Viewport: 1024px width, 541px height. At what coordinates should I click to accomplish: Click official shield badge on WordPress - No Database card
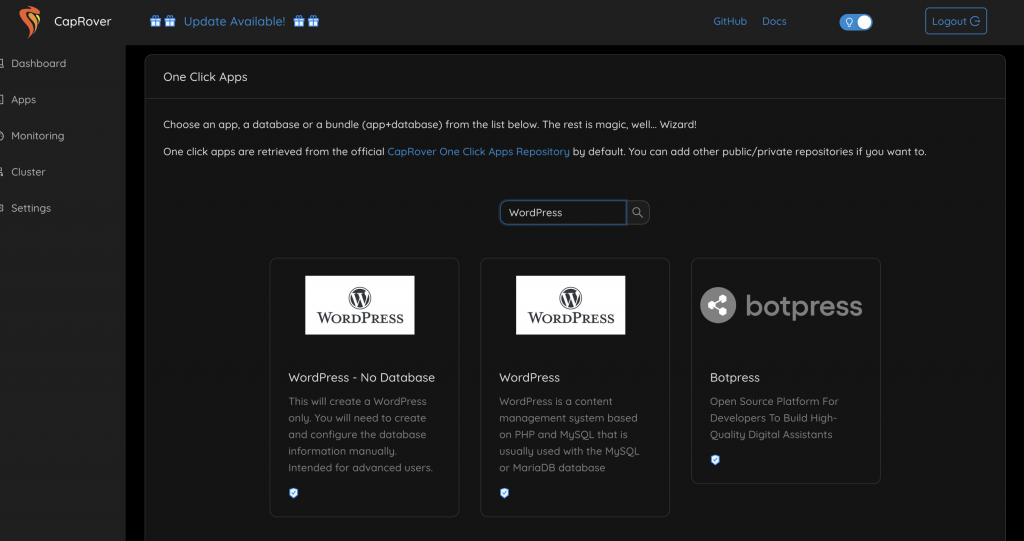(293, 493)
